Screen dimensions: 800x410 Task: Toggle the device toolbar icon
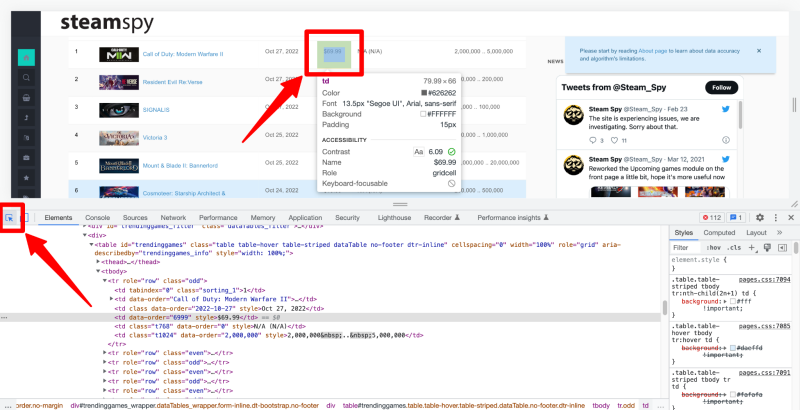point(24,218)
